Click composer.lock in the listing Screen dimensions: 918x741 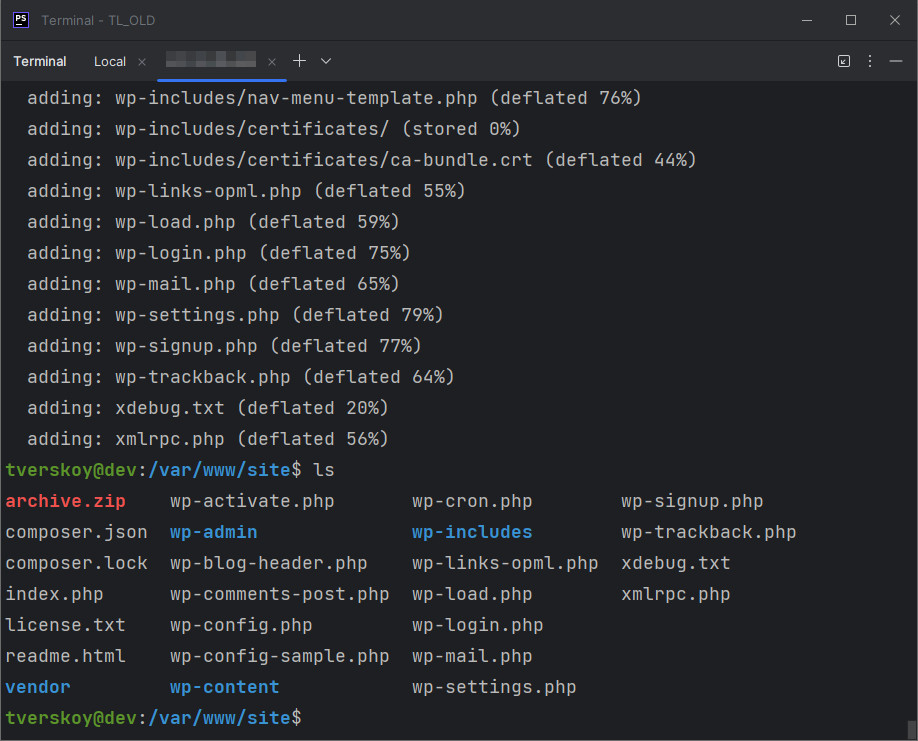click(x=76, y=563)
